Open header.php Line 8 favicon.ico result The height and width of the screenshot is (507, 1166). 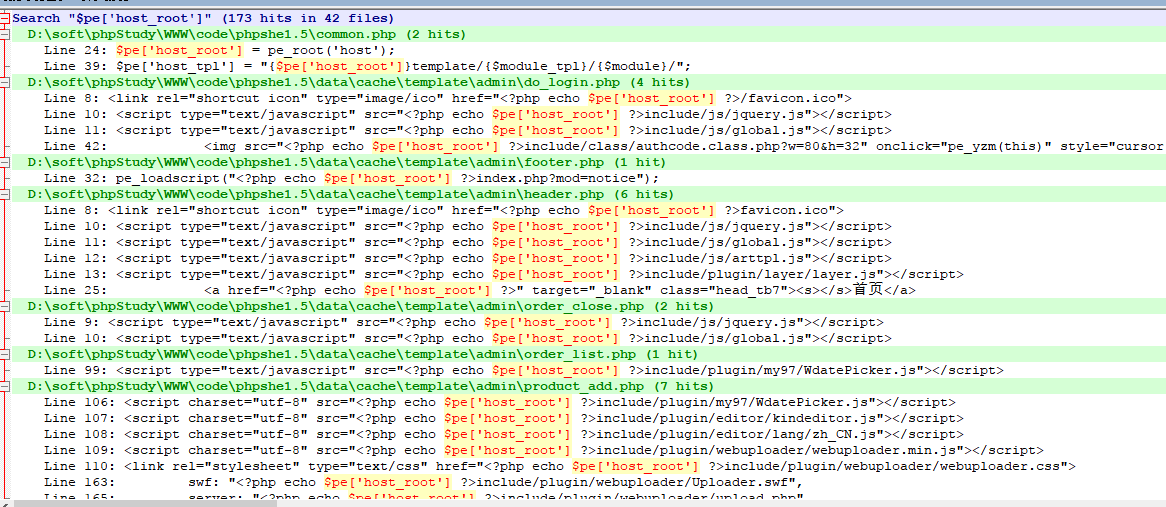coord(443,210)
